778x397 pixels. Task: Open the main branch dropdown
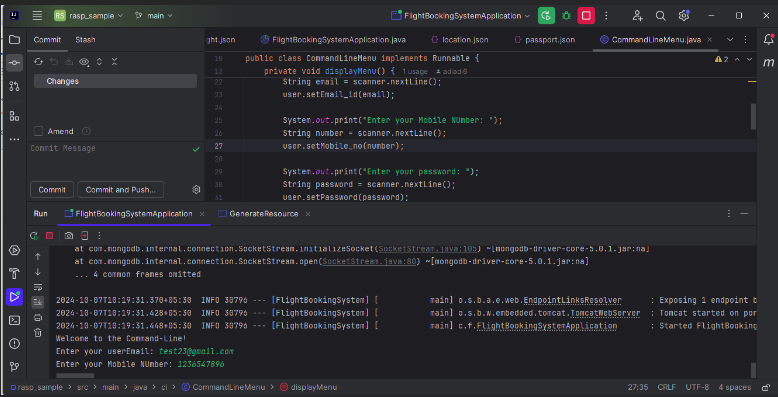click(153, 16)
